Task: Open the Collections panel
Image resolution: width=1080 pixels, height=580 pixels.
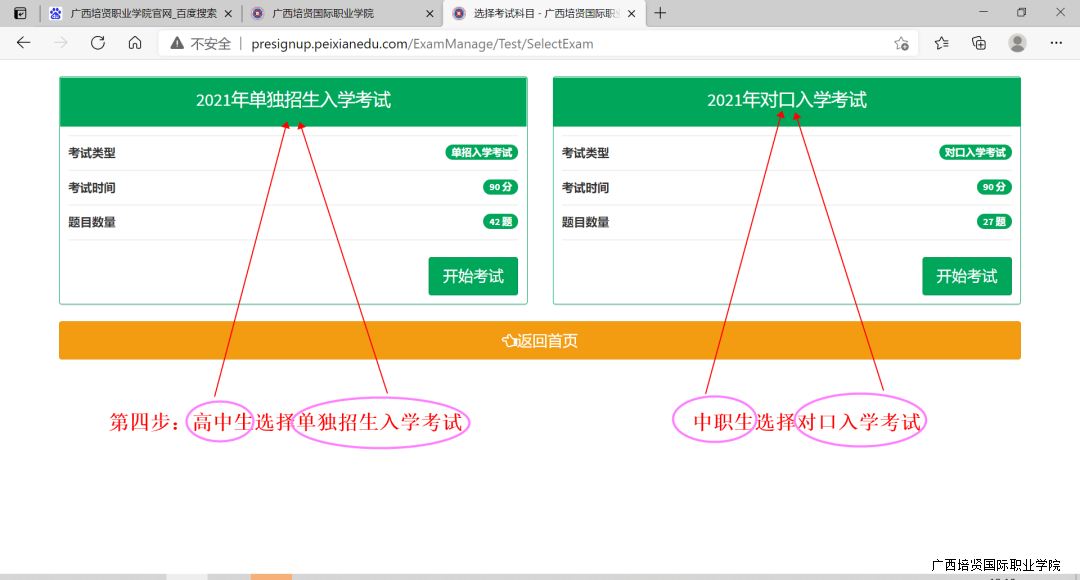Action: point(979,43)
